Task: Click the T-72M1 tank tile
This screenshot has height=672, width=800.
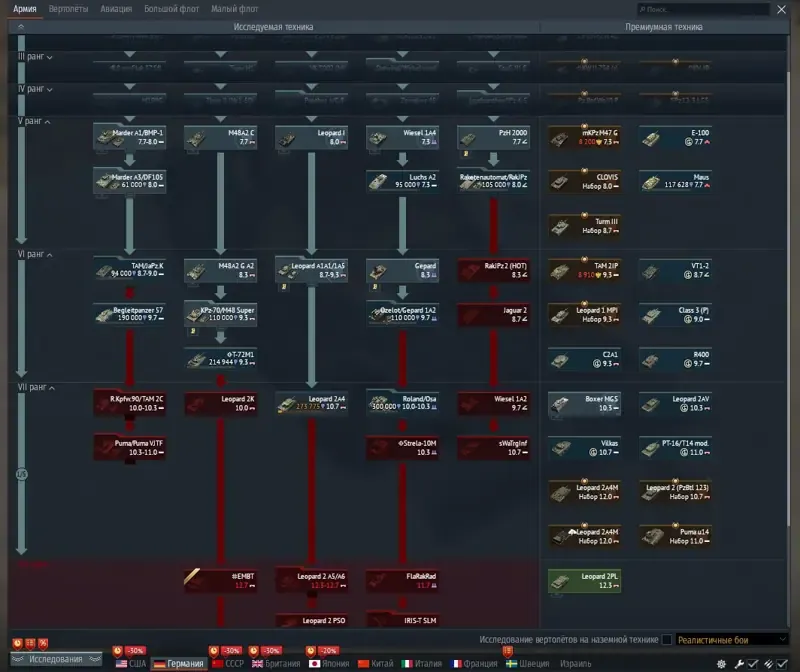Action: click(220, 359)
